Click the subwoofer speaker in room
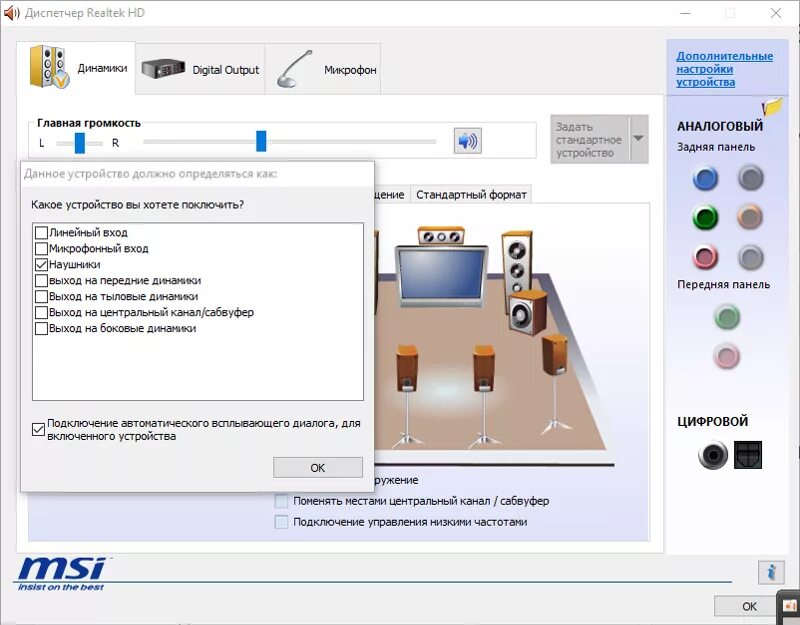This screenshot has height=625, width=800. pyautogui.click(x=528, y=313)
